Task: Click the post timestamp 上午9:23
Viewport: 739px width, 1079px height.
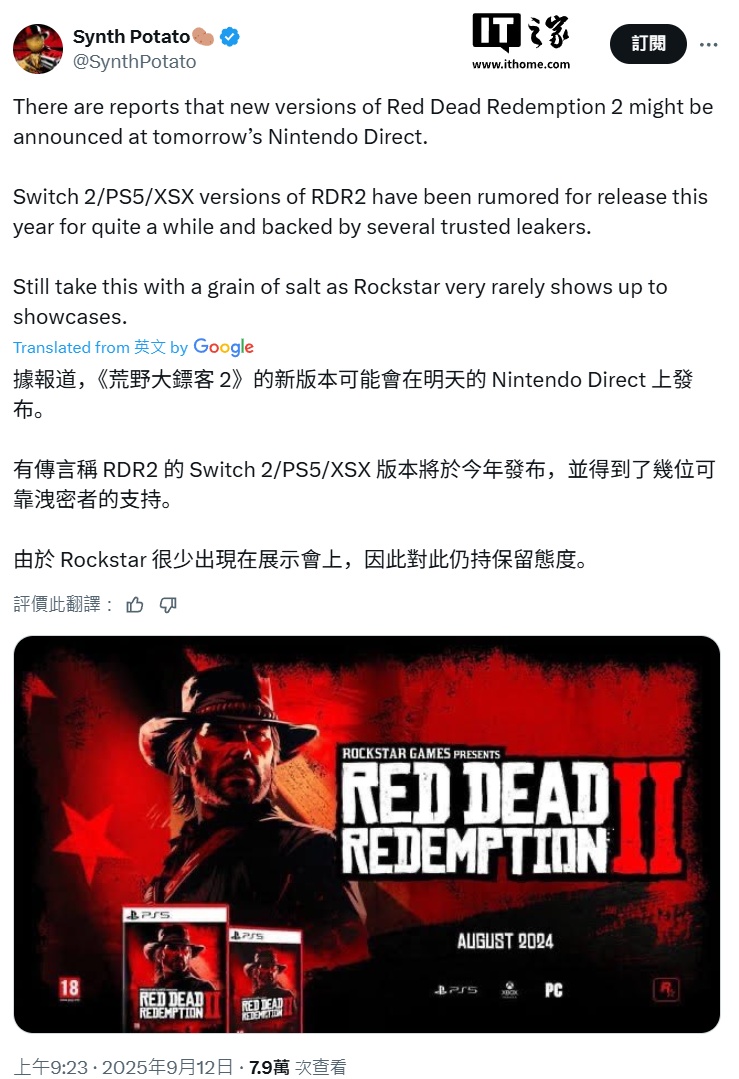Action: (x=51, y=1067)
